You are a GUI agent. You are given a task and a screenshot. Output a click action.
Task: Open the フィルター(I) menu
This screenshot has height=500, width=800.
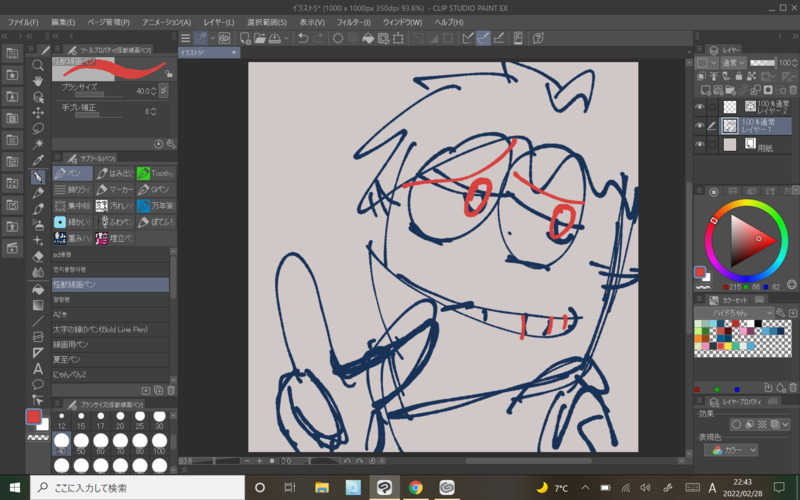[354, 22]
